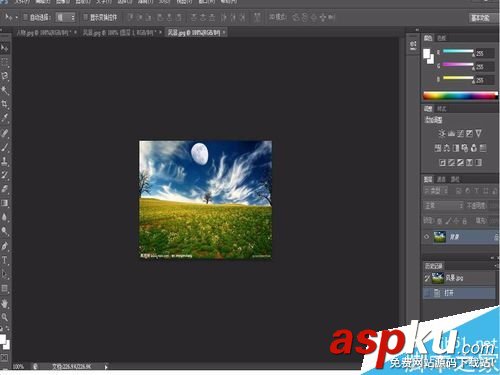Screen dimensions: 500x375
Task: Set history brush source for 风景.jpg snapshot
Action: [427, 278]
